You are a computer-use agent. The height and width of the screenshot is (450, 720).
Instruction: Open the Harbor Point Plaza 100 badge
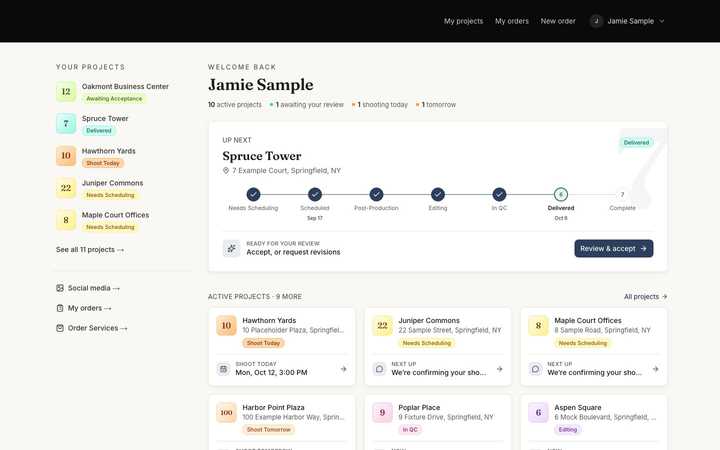[226, 412]
